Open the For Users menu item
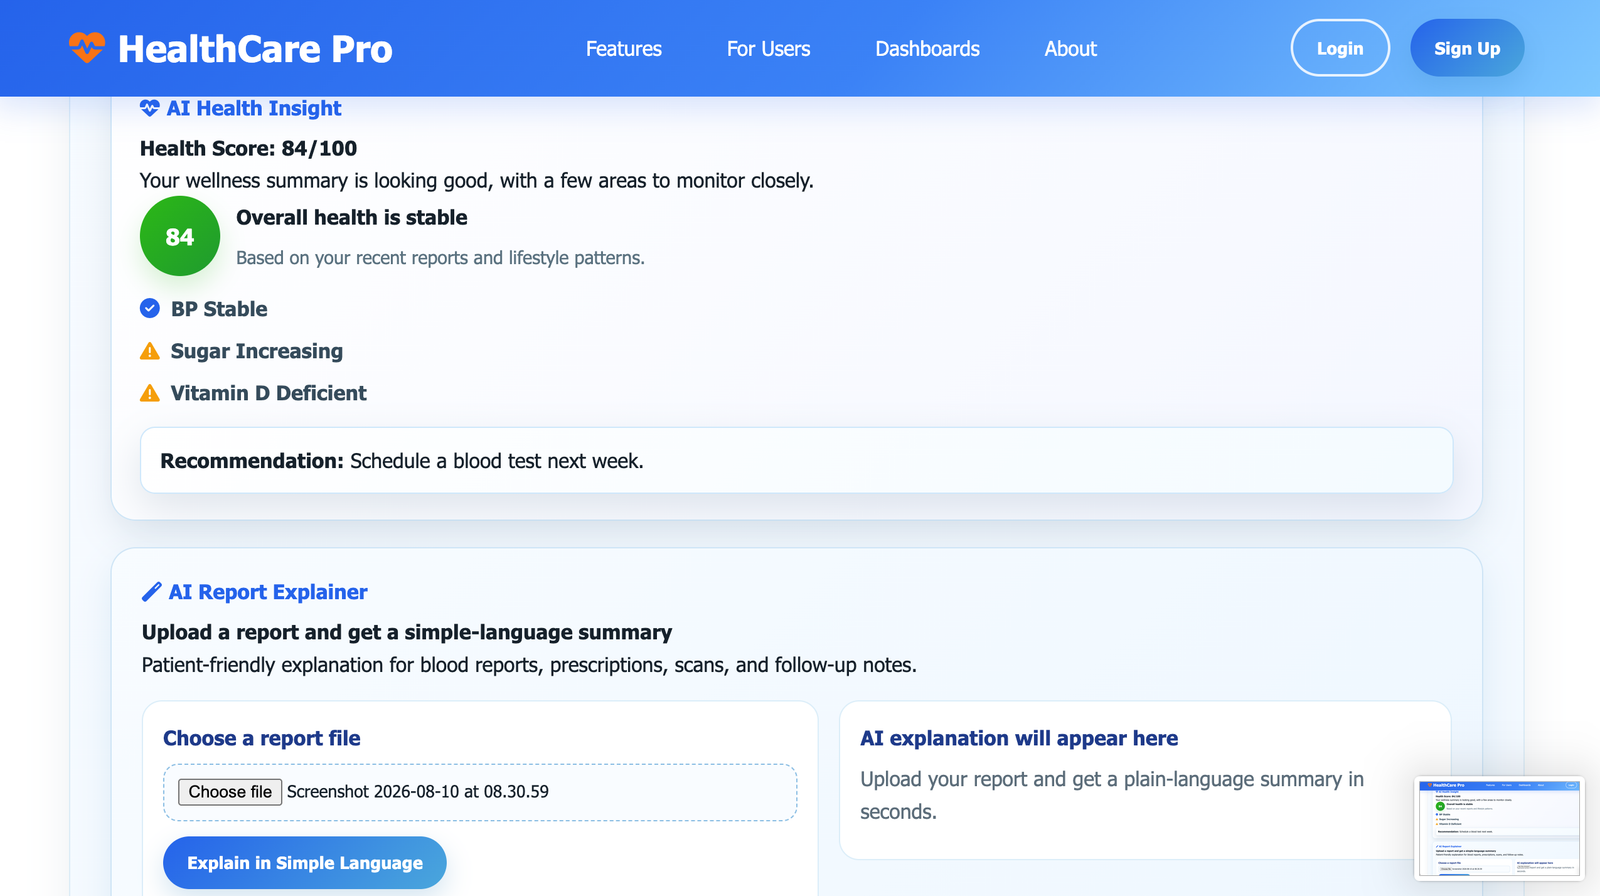1600x896 pixels. 769,49
